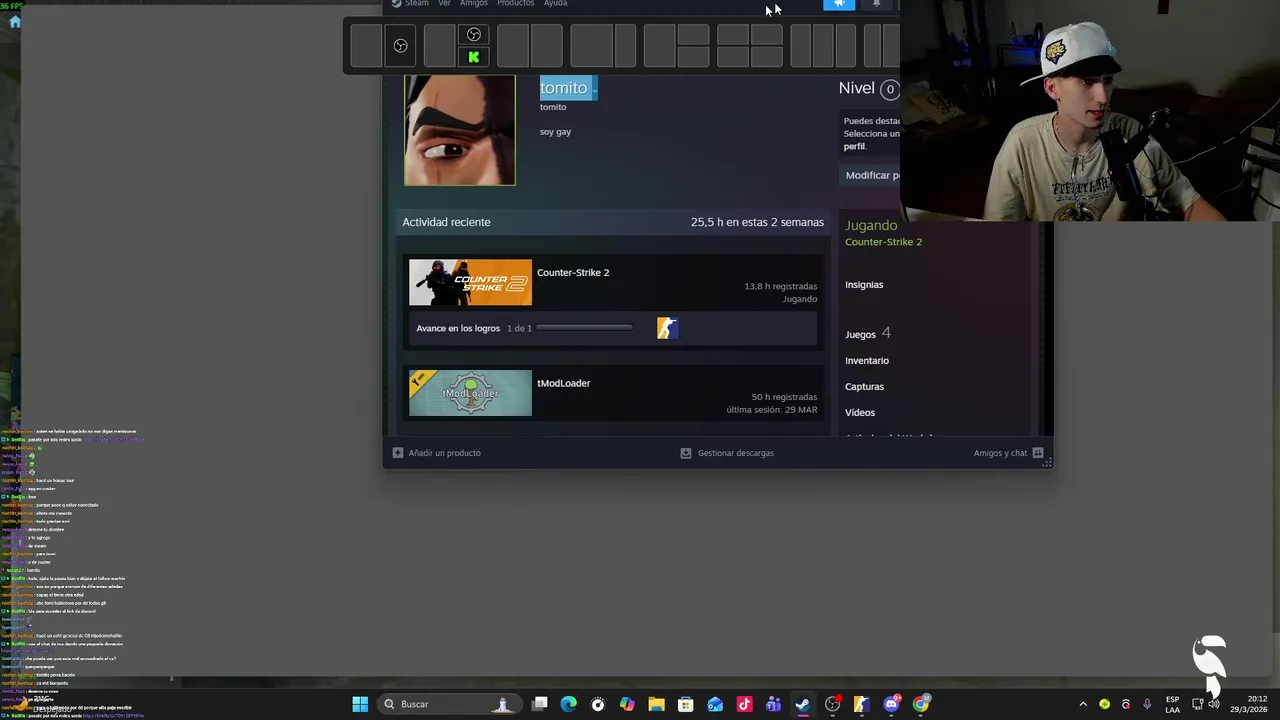Click the tomito profile avatar image
1280x720 pixels.
460,130
